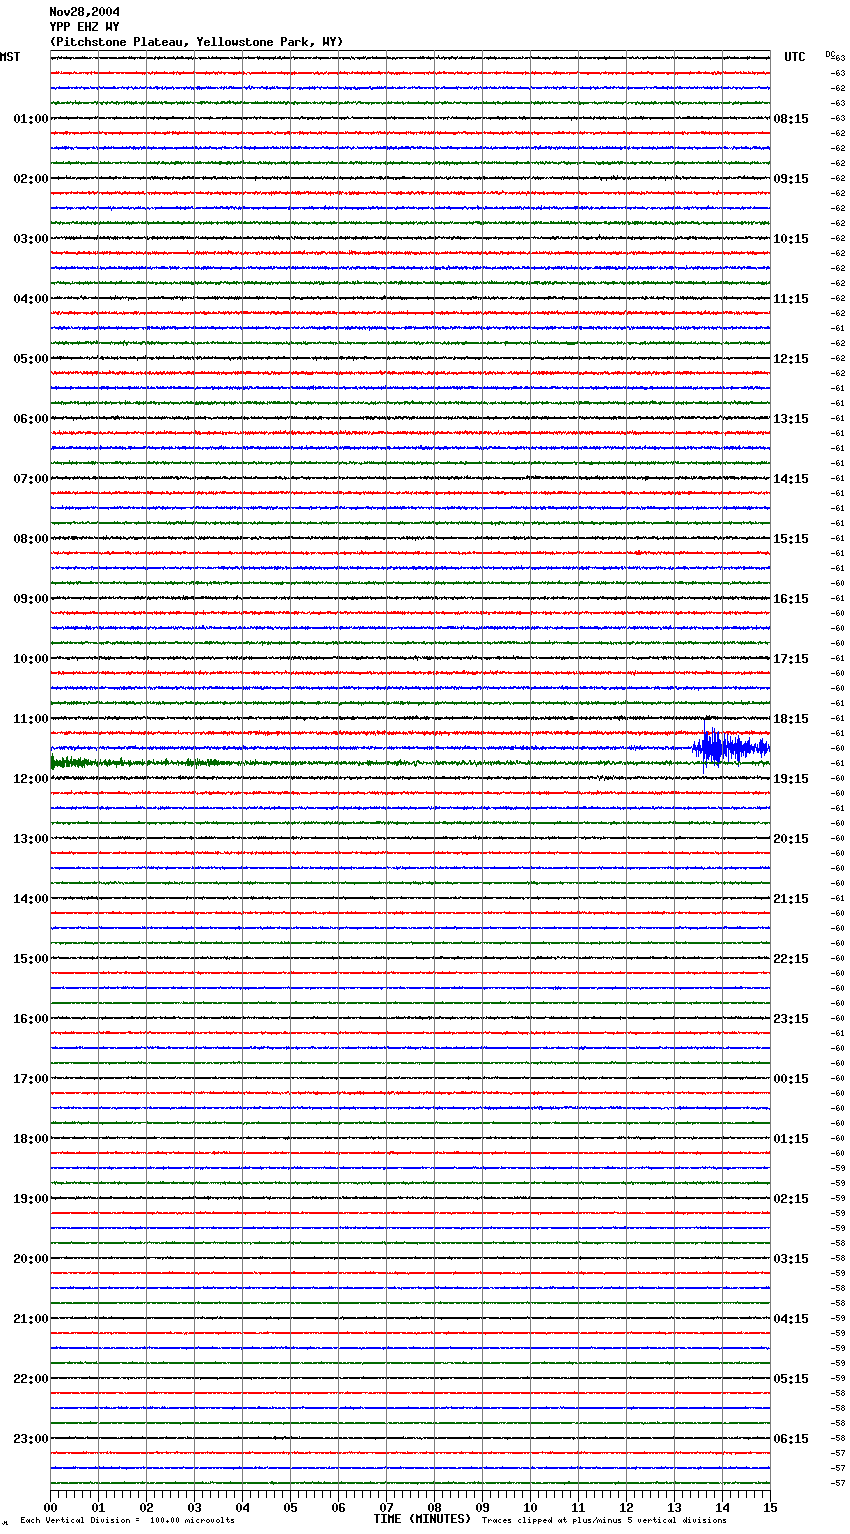
Task: Click the 06:15 UTC time label
Action: point(791,1439)
